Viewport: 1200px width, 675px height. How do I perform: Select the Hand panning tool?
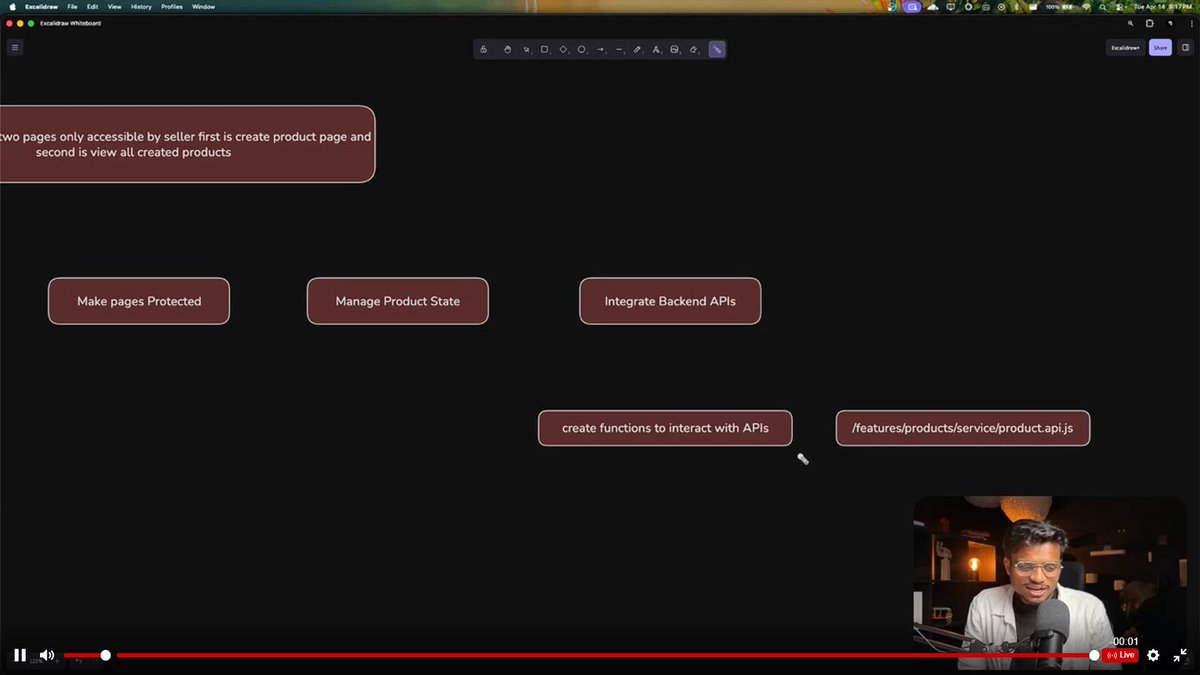[507, 49]
